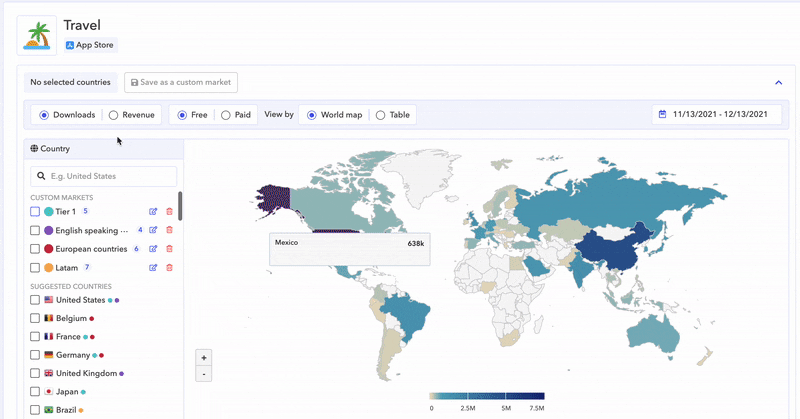Select the European countries checkbox
The image size is (800, 419).
click(36, 249)
